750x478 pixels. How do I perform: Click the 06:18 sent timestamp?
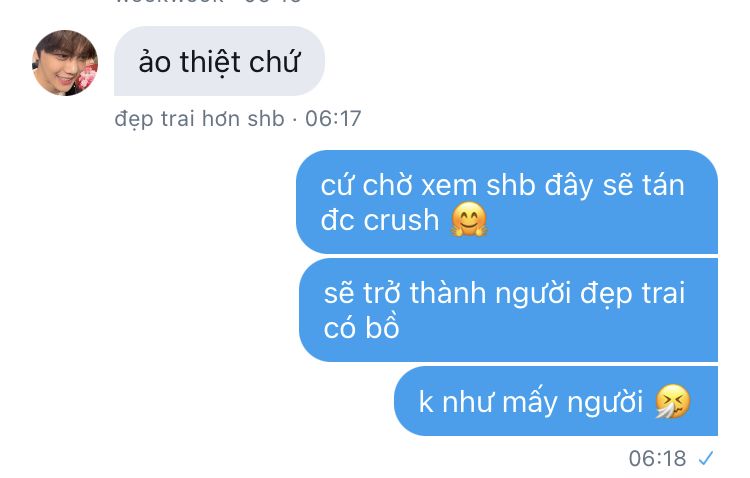(657, 458)
